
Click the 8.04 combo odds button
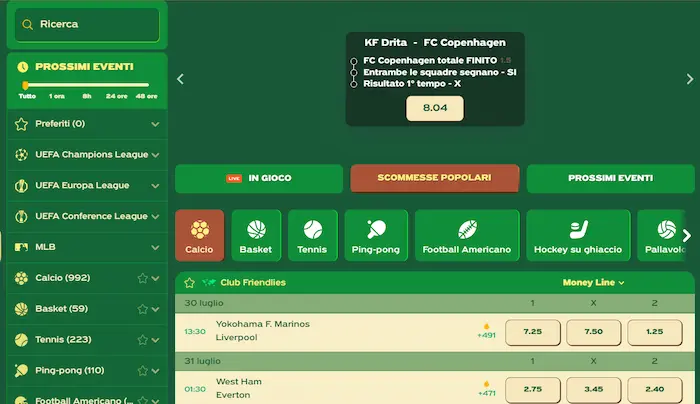coord(435,108)
